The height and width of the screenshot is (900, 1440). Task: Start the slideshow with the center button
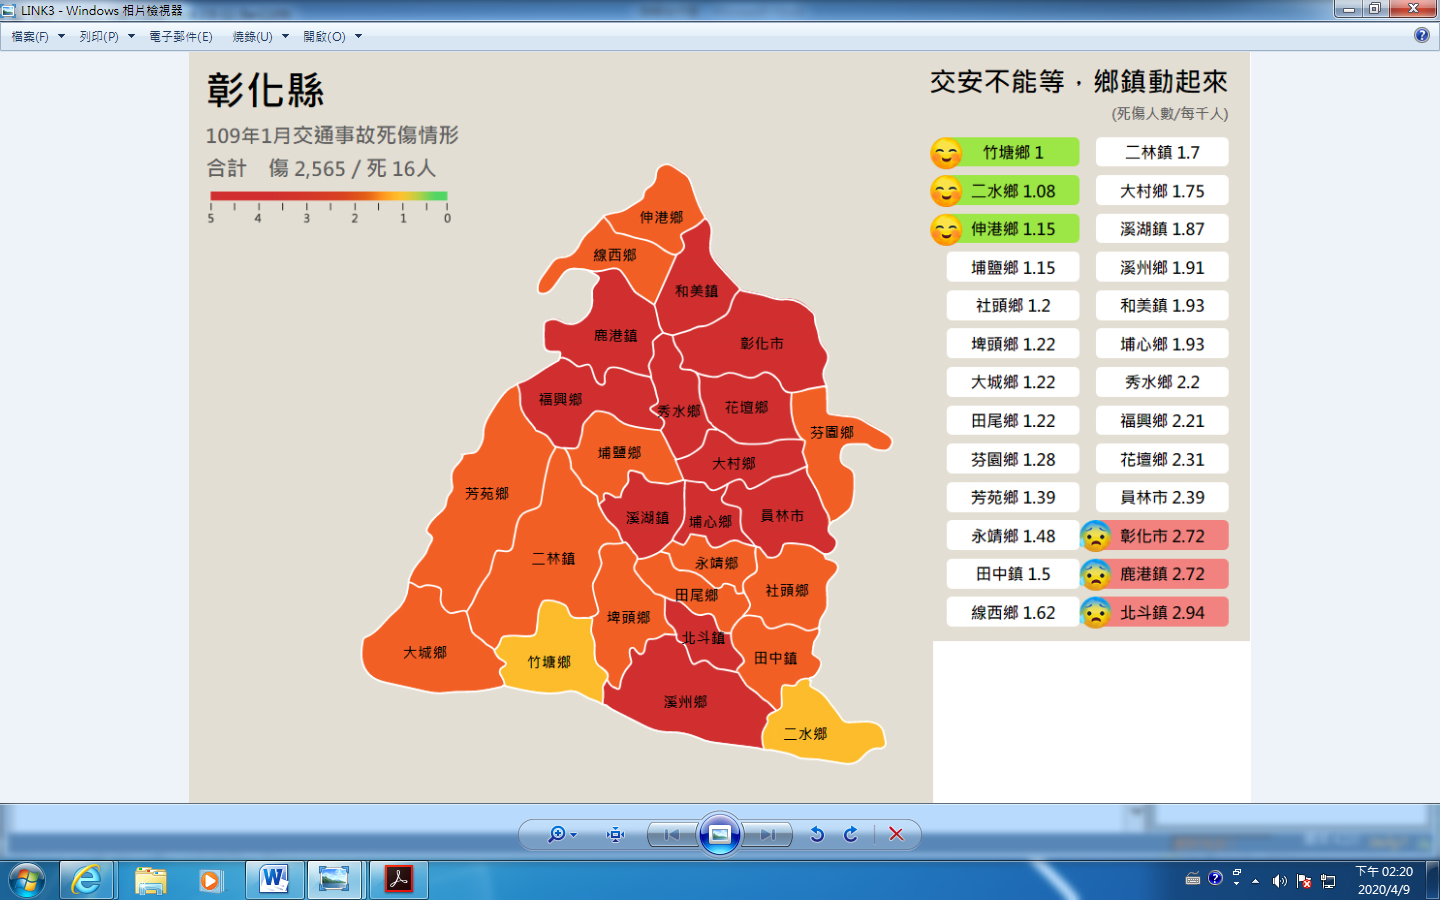720,834
